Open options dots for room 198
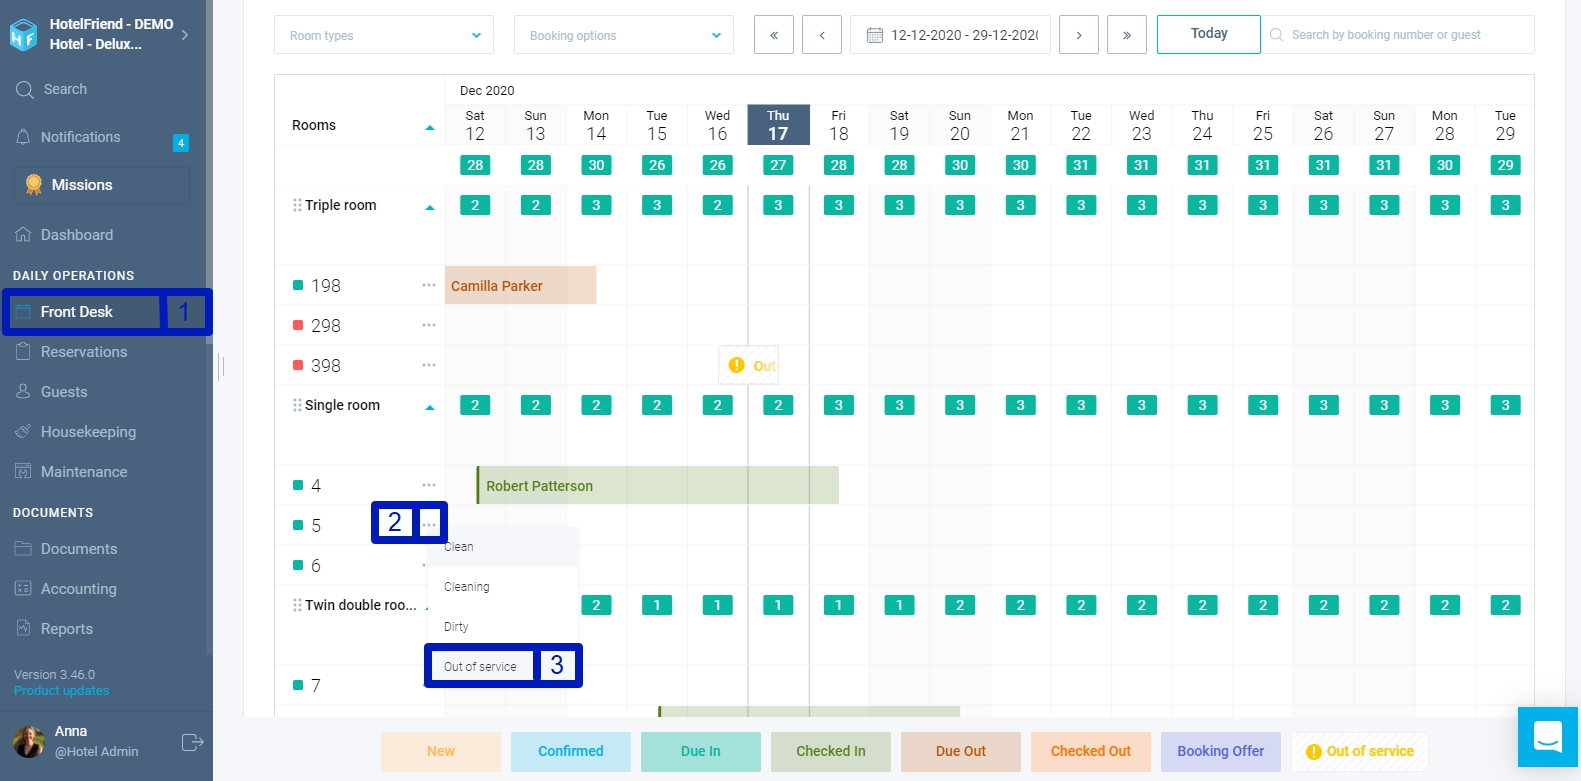The image size is (1581, 781). (429, 285)
